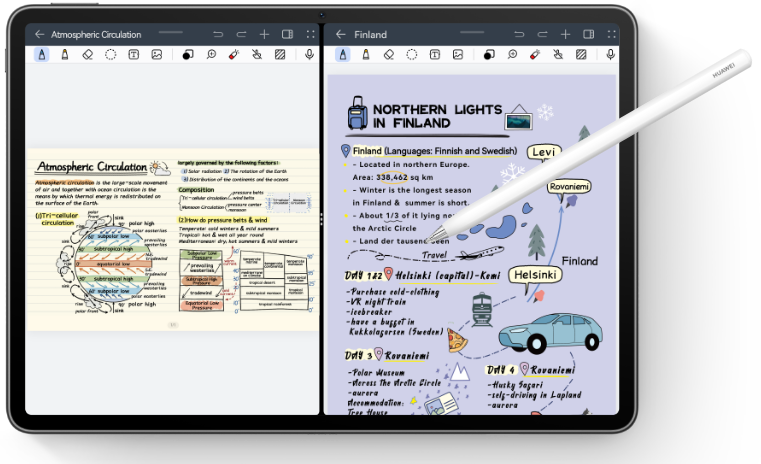This screenshot has height=464, width=761.
Task: Select the highlighter tool in Atmospheric Circulation note
Action: click(x=64, y=54)
